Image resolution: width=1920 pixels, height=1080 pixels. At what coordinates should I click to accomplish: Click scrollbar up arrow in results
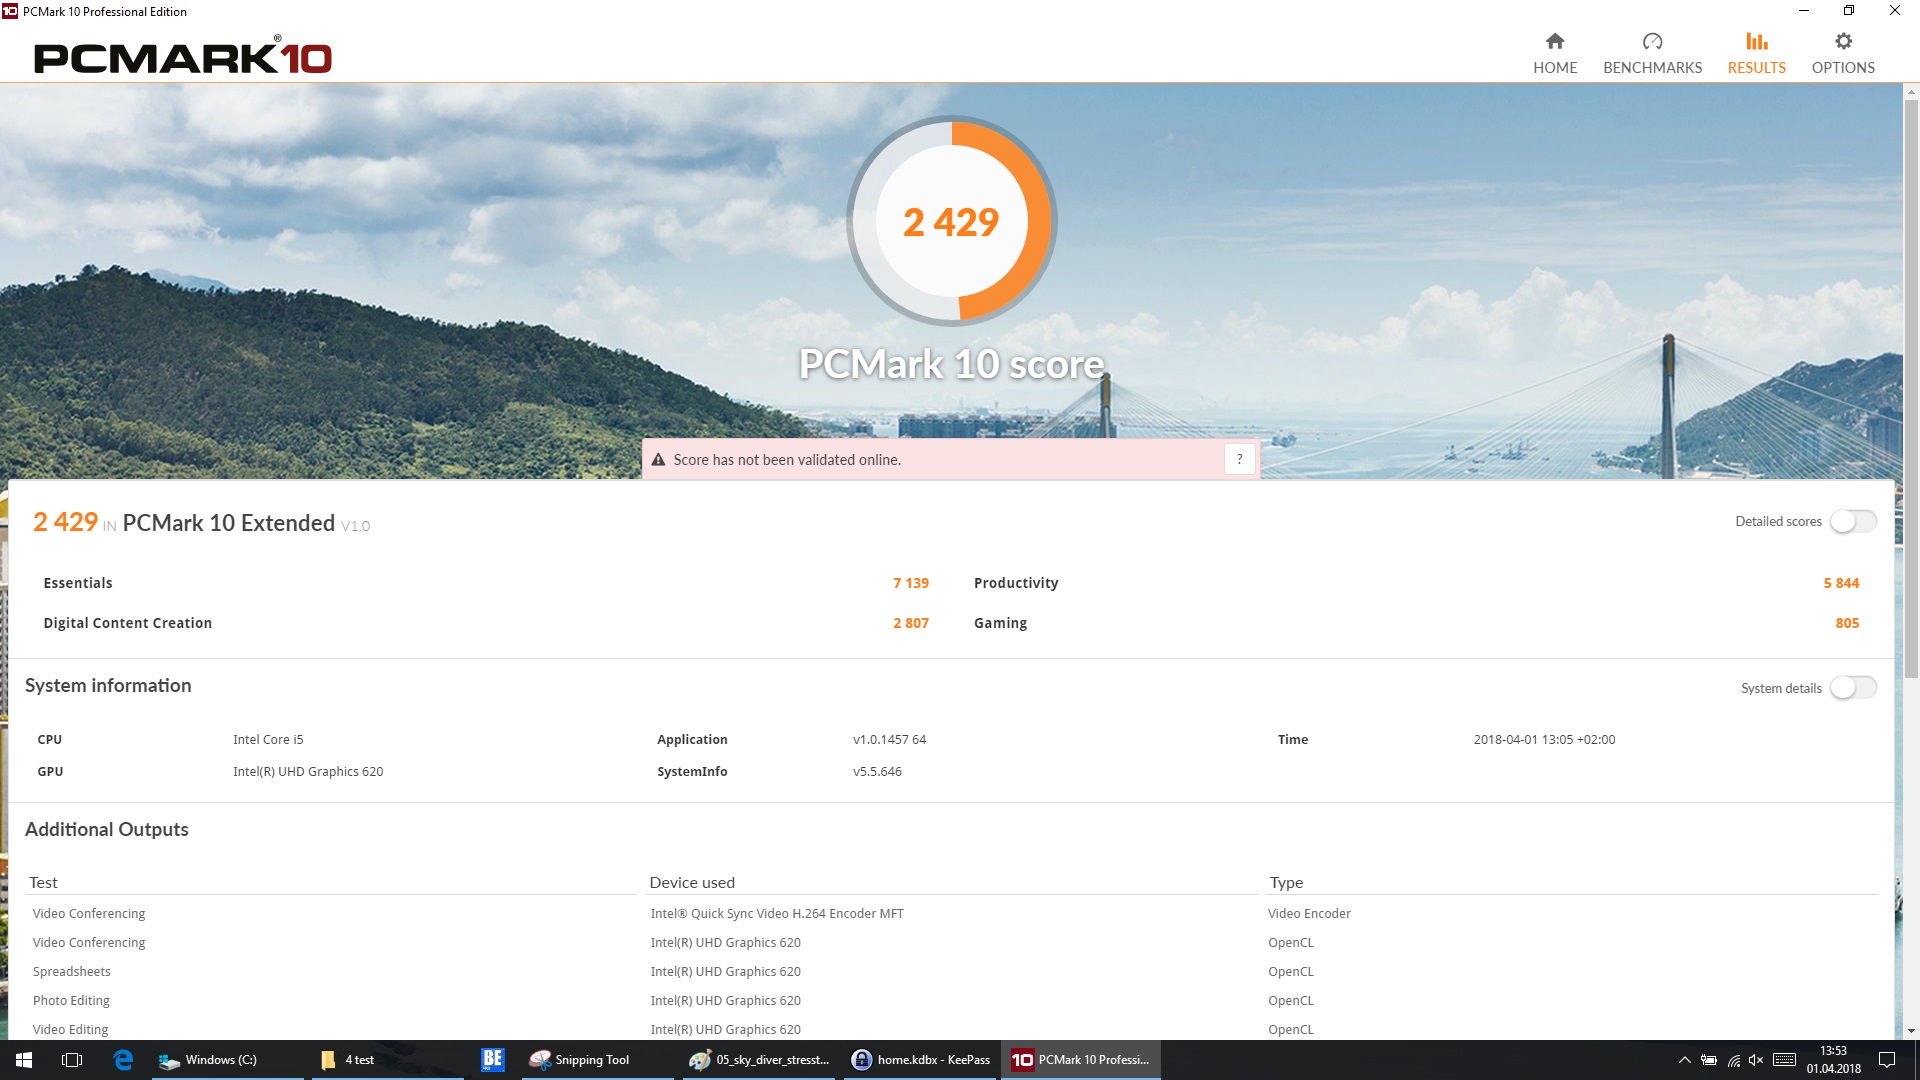click(1911, 92)
